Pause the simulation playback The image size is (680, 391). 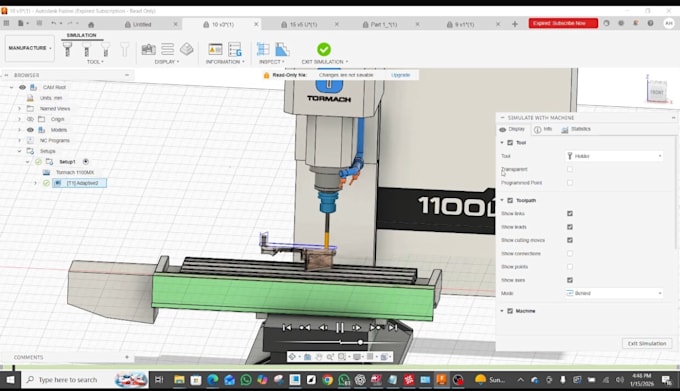click(340, 328)
